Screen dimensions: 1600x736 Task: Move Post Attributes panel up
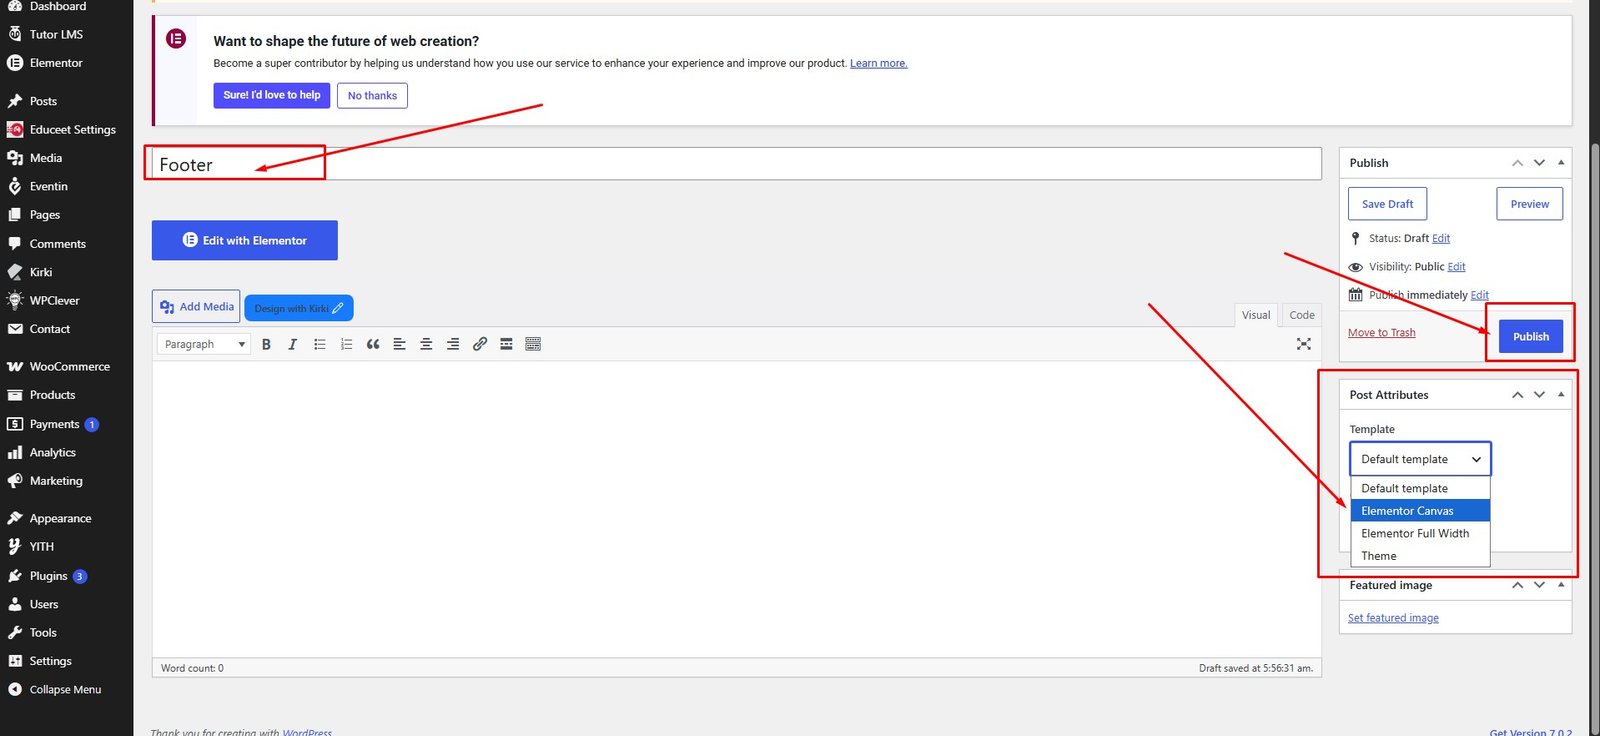(1517, 395)
